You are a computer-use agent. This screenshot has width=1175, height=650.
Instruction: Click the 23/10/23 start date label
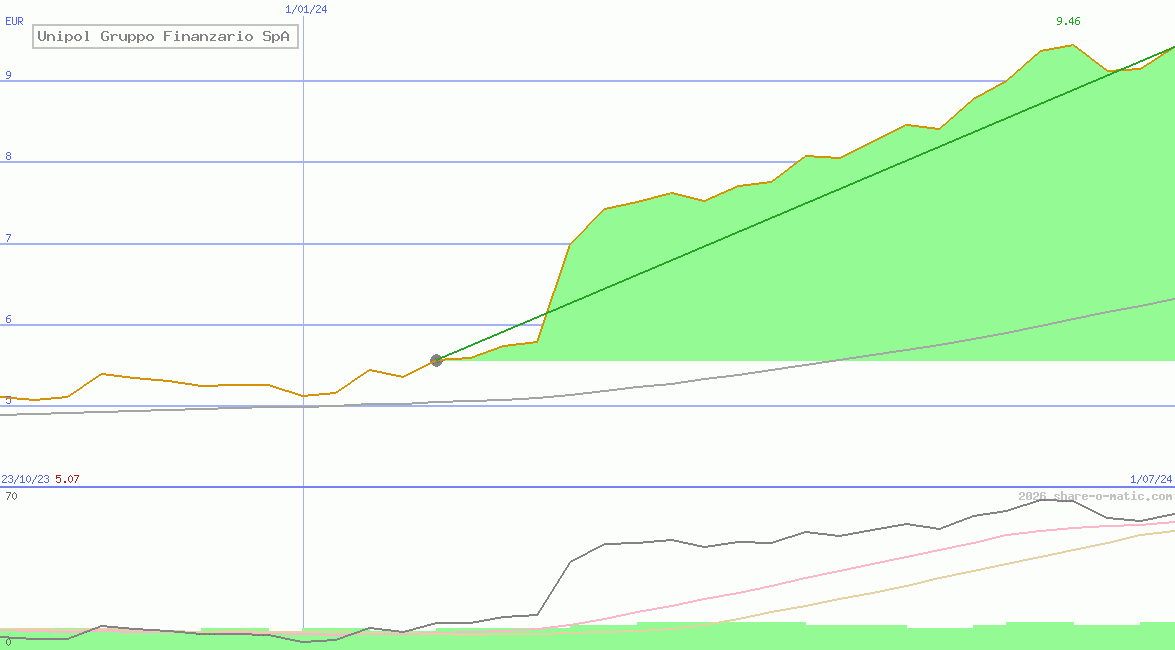25,479
